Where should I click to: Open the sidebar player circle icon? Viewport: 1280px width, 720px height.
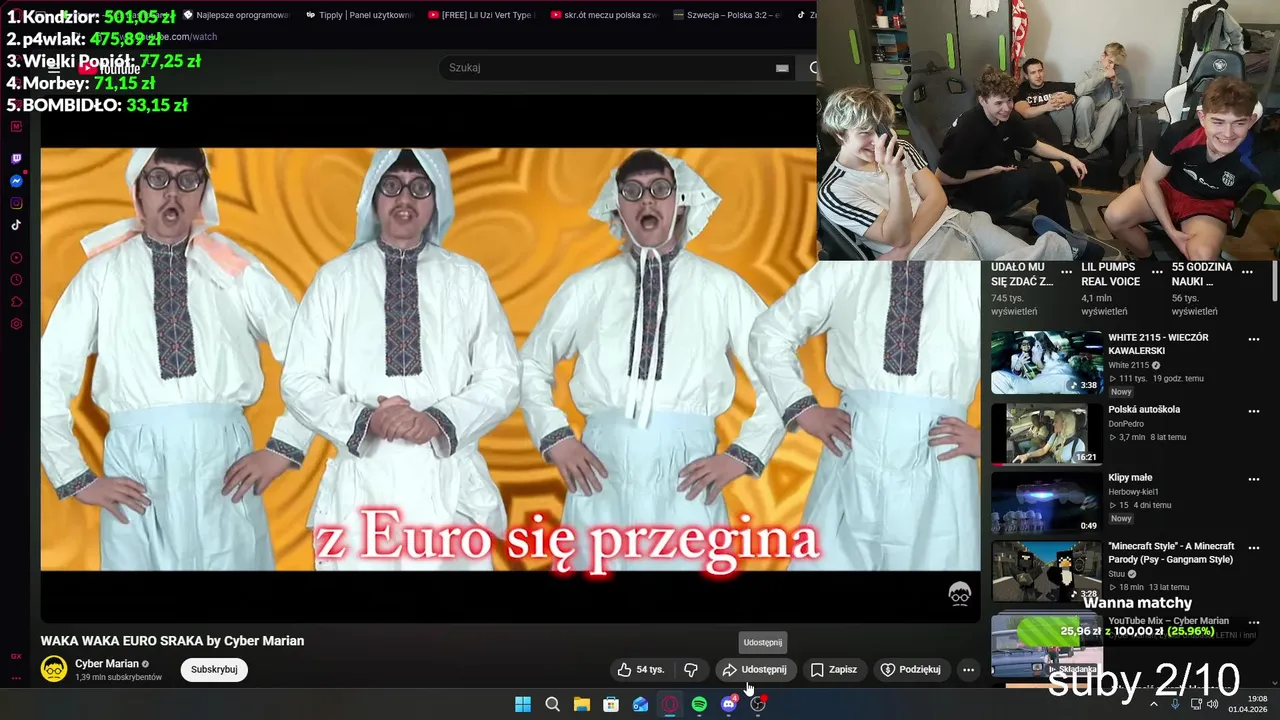tap(16, 258)
